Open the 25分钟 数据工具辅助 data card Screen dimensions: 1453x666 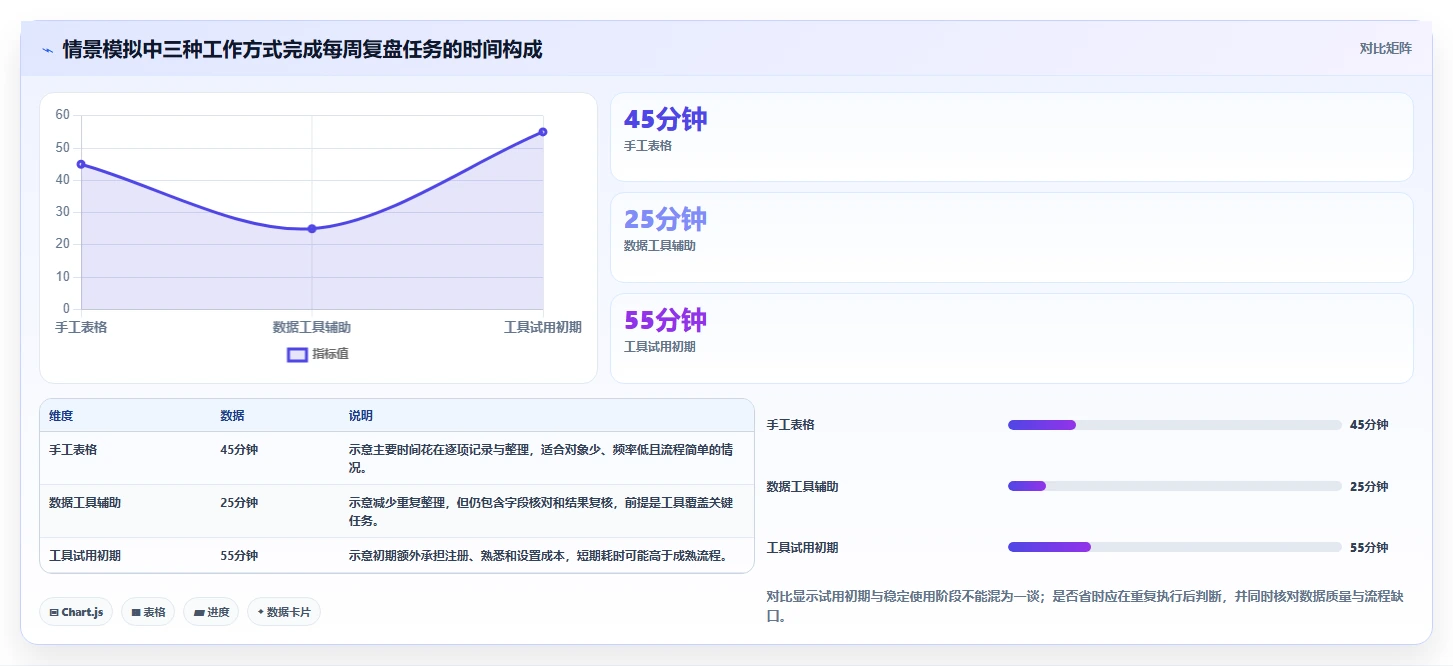(1011, 237)
